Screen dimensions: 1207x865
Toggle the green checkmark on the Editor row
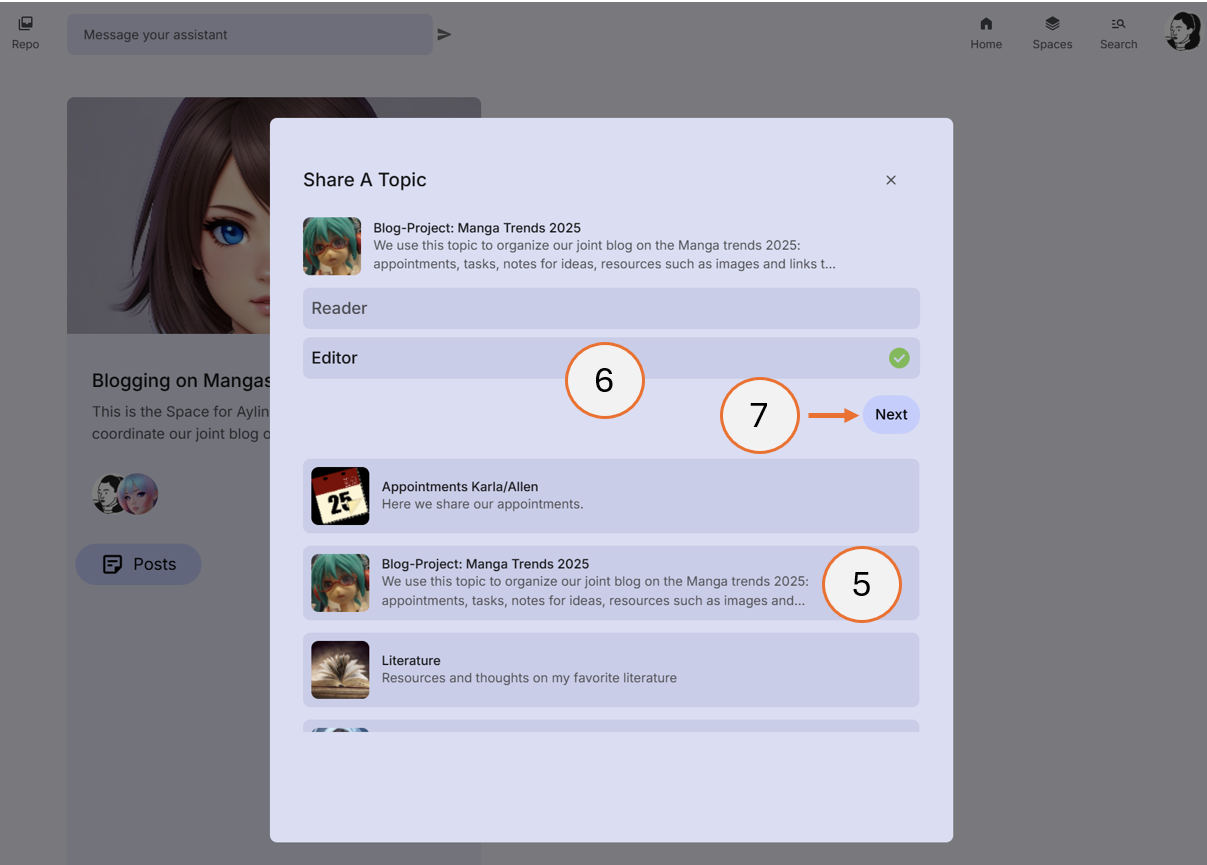898,358
